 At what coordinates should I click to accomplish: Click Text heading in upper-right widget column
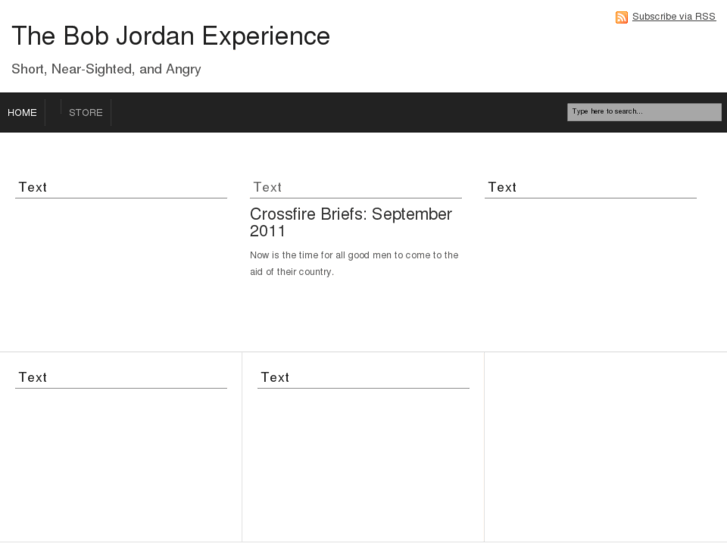[502, 187]
